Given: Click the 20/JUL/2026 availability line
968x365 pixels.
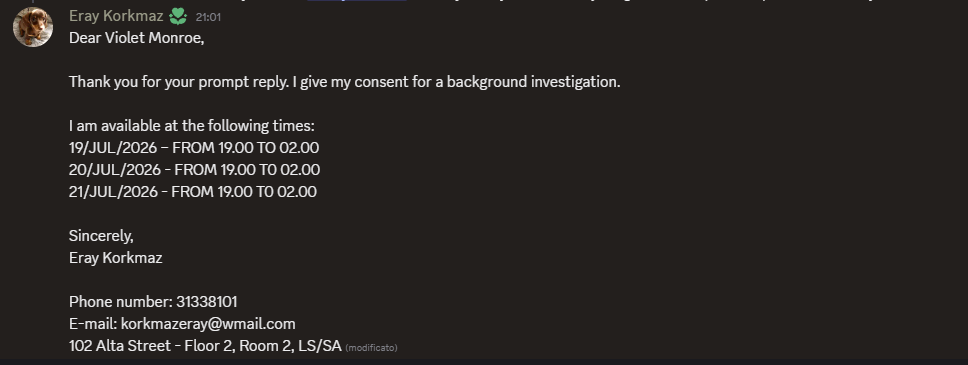Looking at the screenshot, I should pyautogui.click(x=194, y=169).
